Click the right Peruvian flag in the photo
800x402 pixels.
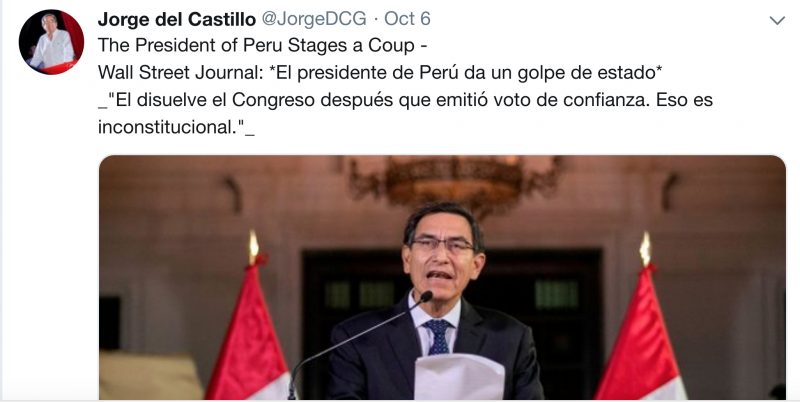coord(641,332)
